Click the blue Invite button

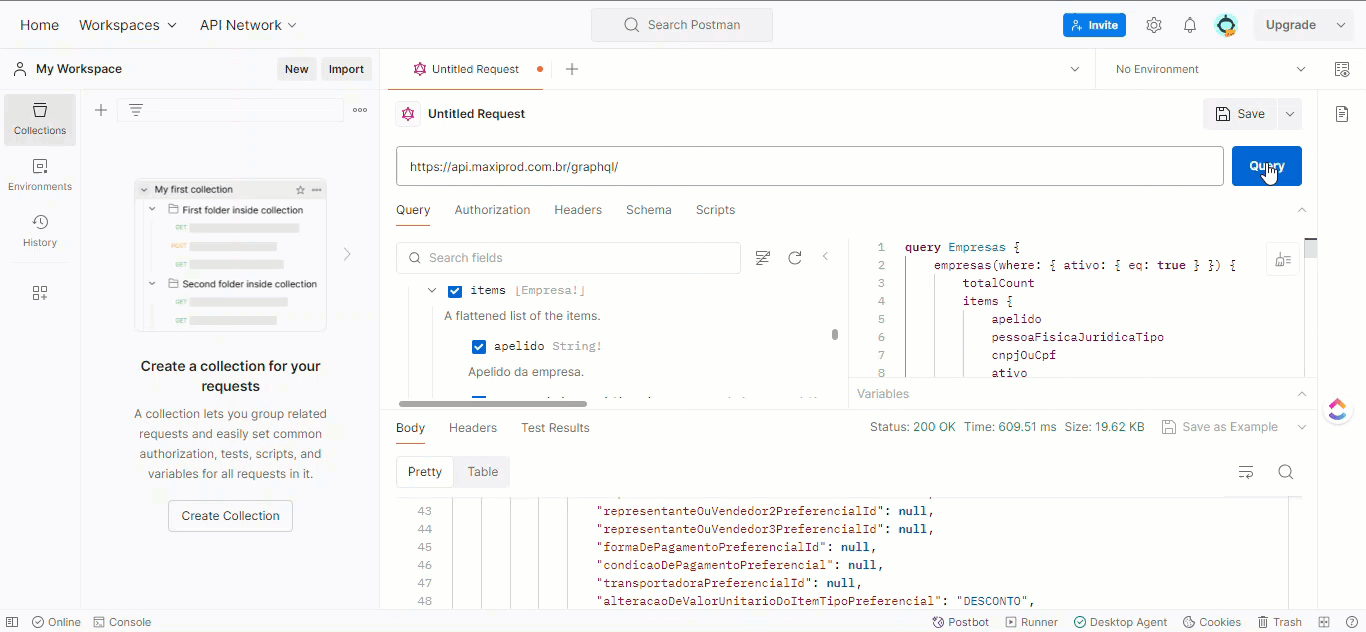[x=1094, y=25]
